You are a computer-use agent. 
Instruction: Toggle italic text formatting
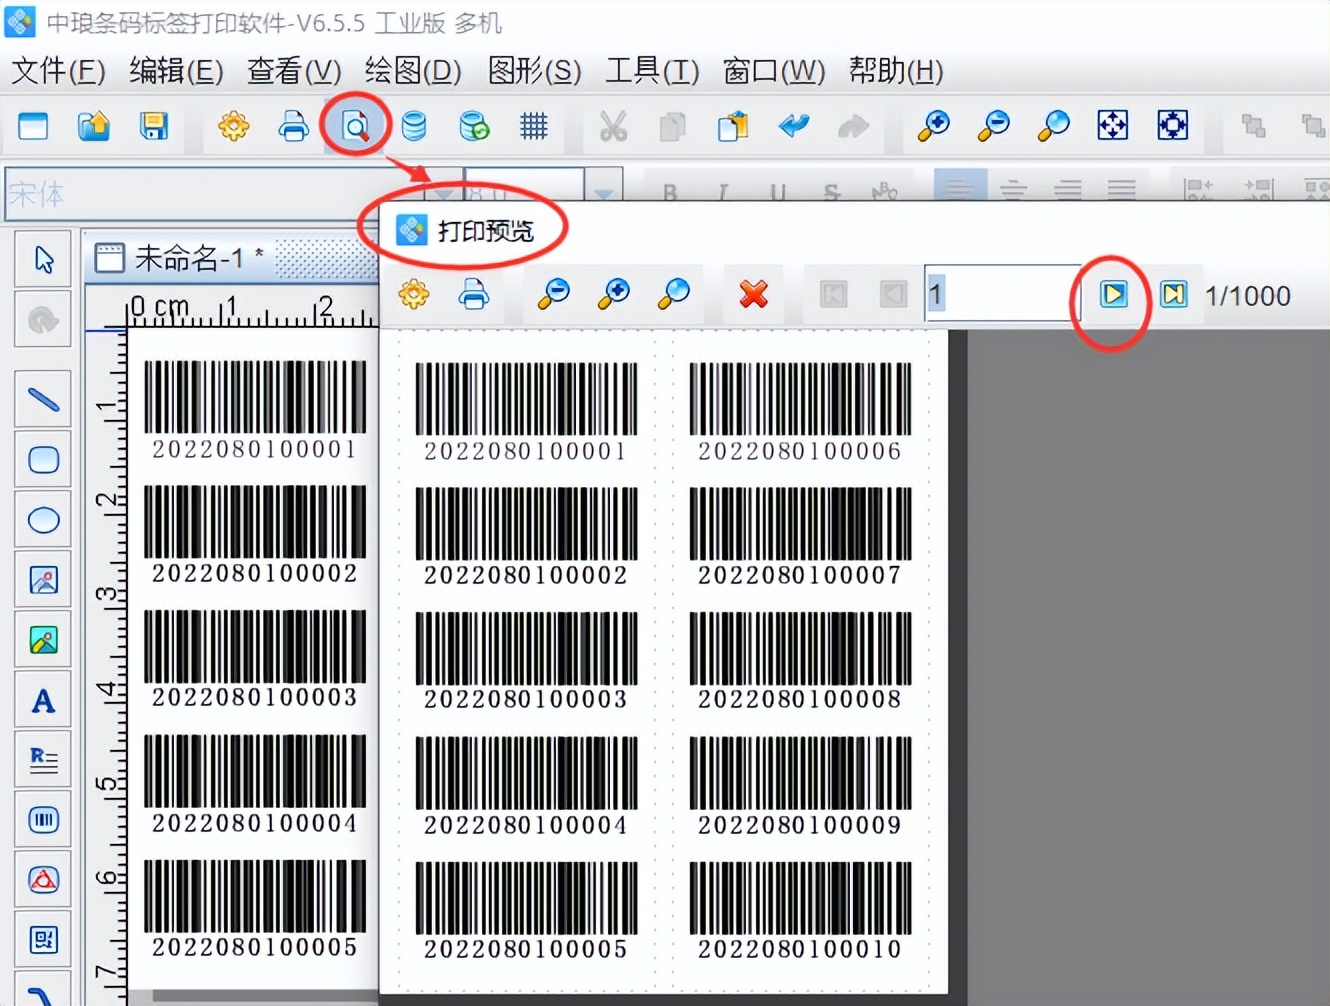click(x=722, y=188)
